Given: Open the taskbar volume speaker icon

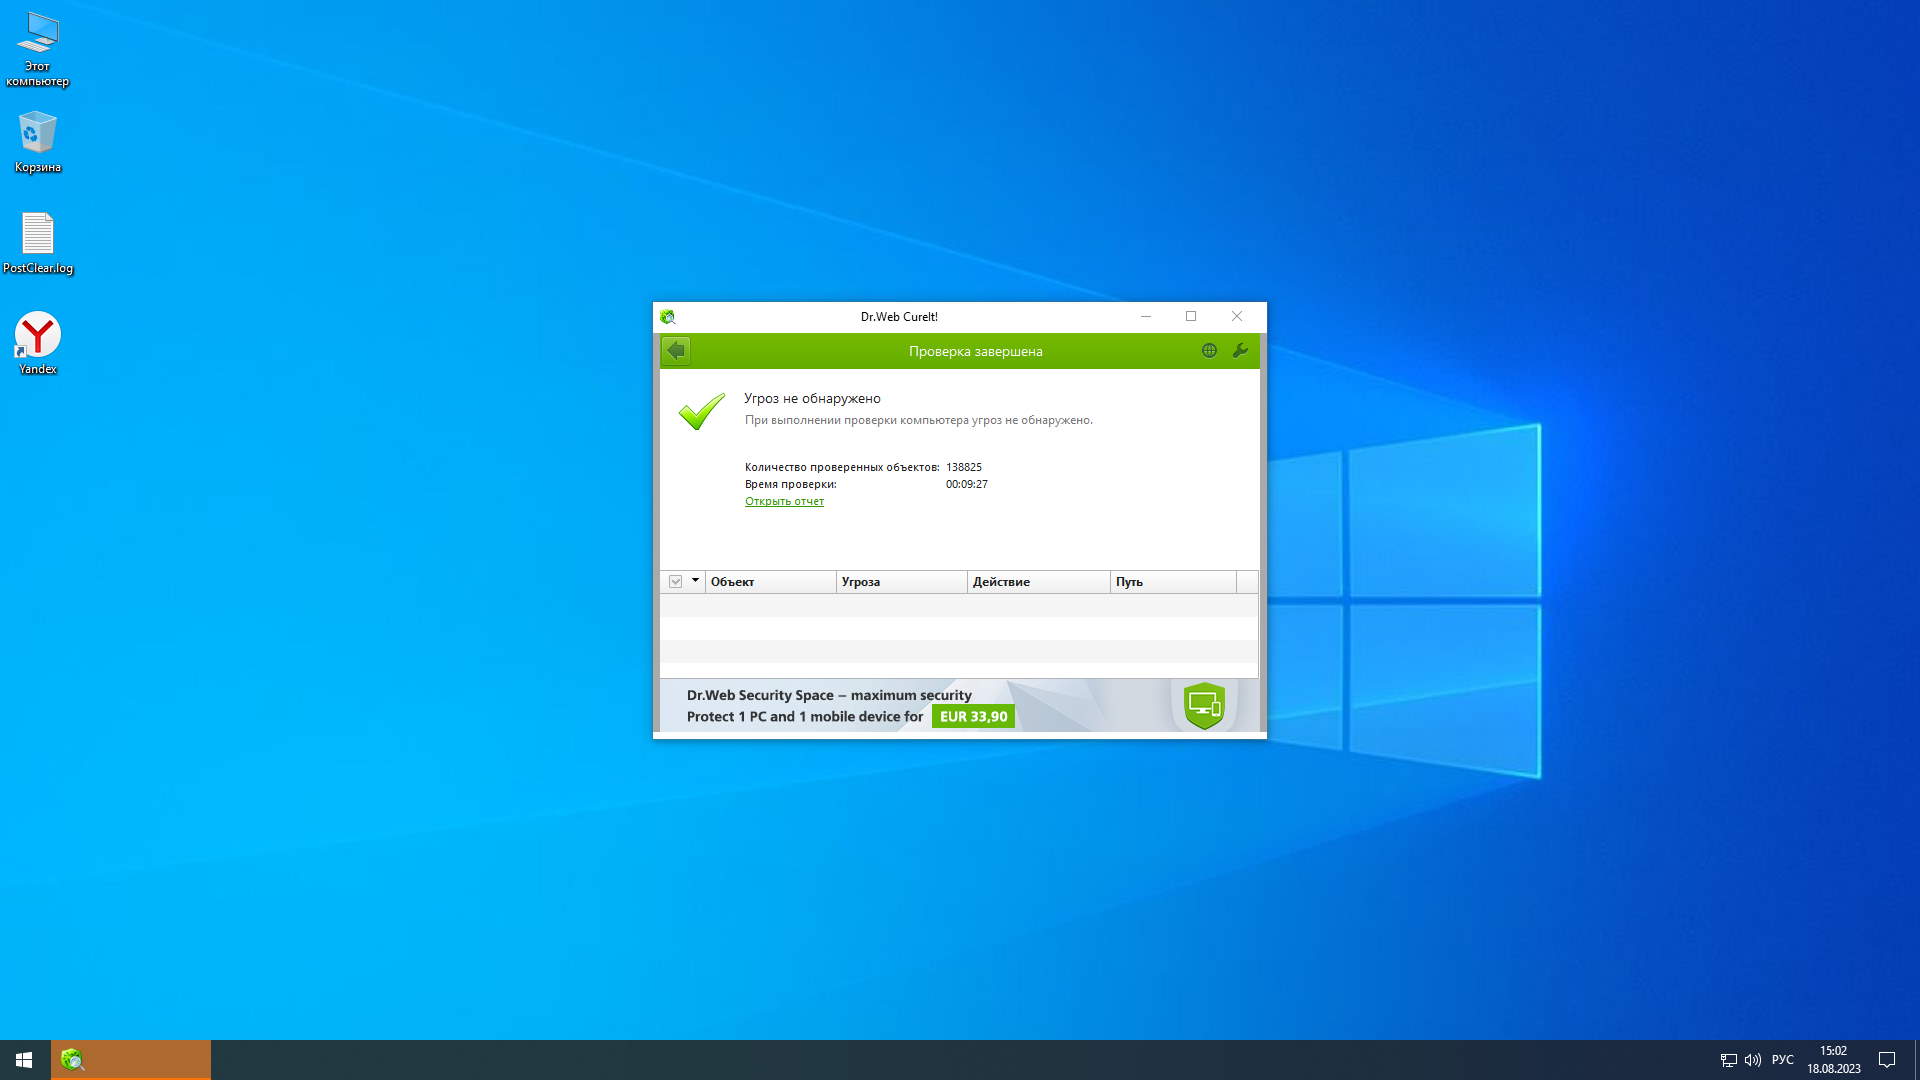Looking at the screenshot, I should point(1752,1060).
